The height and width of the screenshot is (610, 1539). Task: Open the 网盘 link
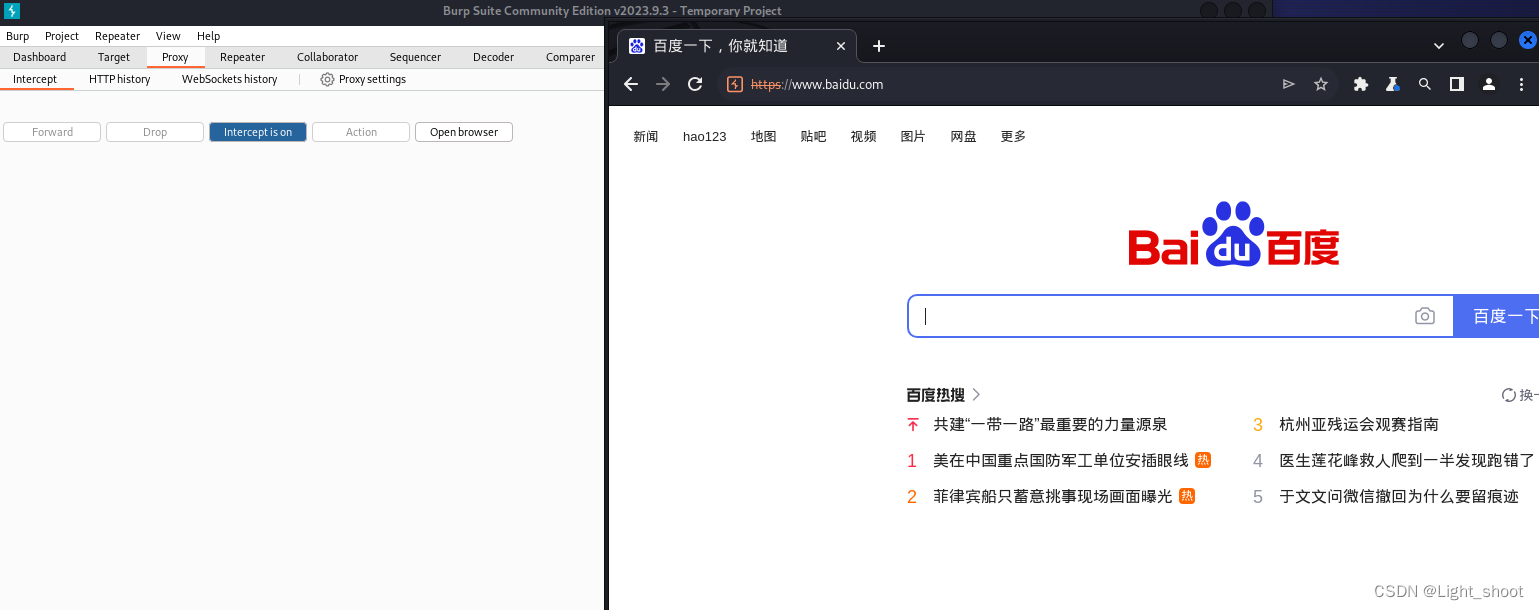[963, 136]
